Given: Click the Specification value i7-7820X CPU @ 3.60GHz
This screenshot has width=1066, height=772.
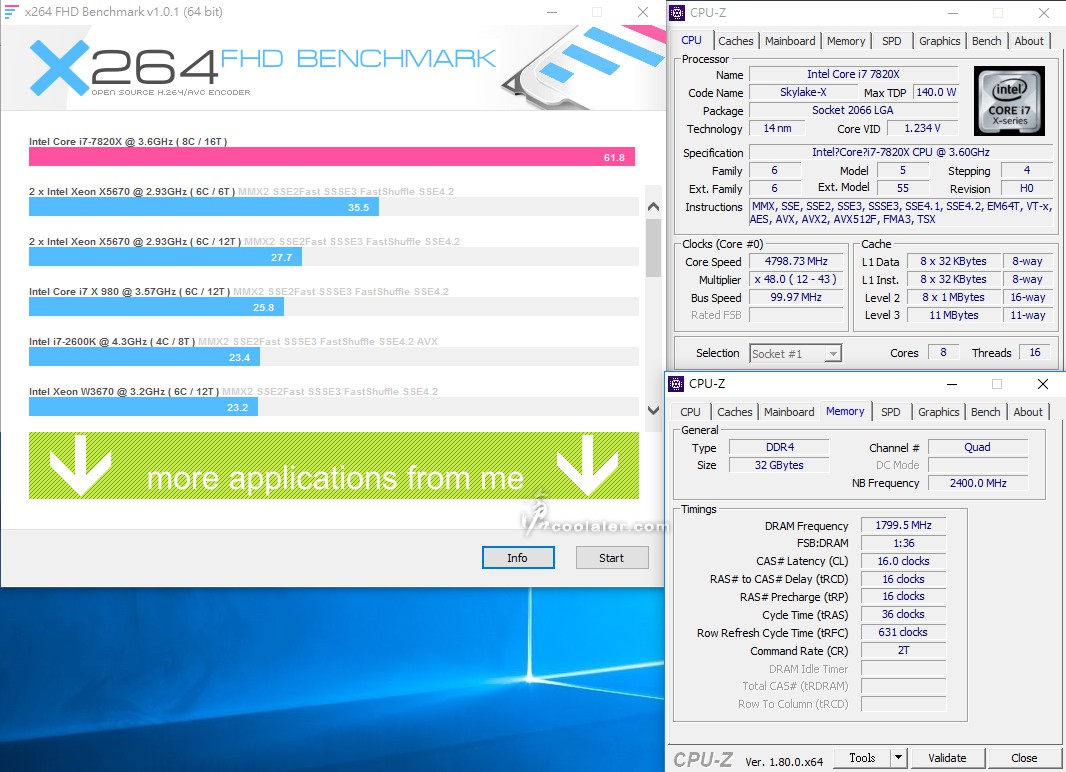Looking at the screenshot, I should click(900, 152).
